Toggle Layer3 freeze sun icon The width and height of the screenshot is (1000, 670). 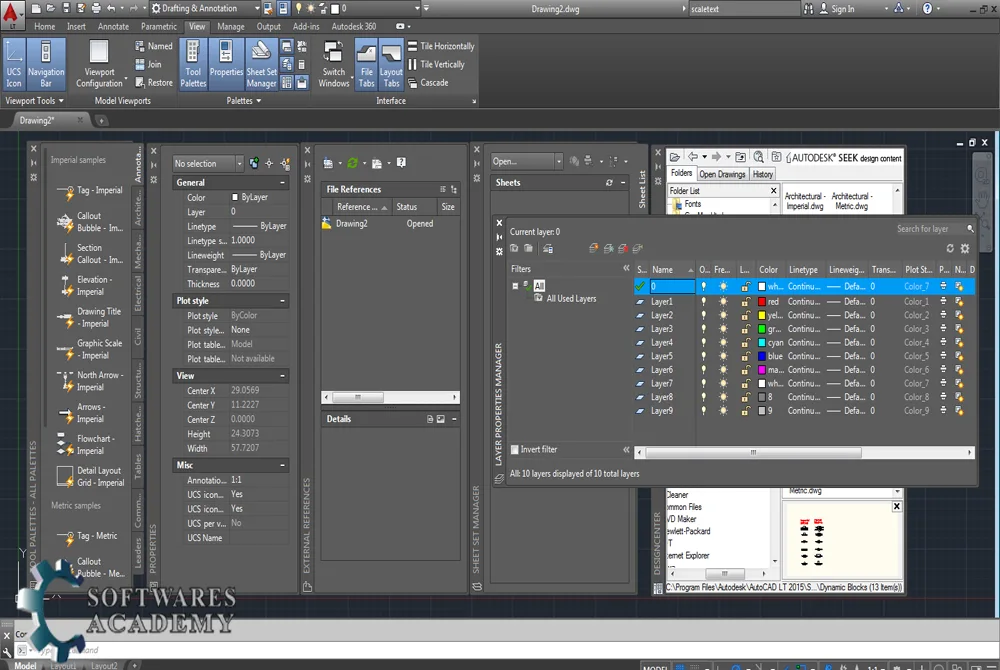723,329
